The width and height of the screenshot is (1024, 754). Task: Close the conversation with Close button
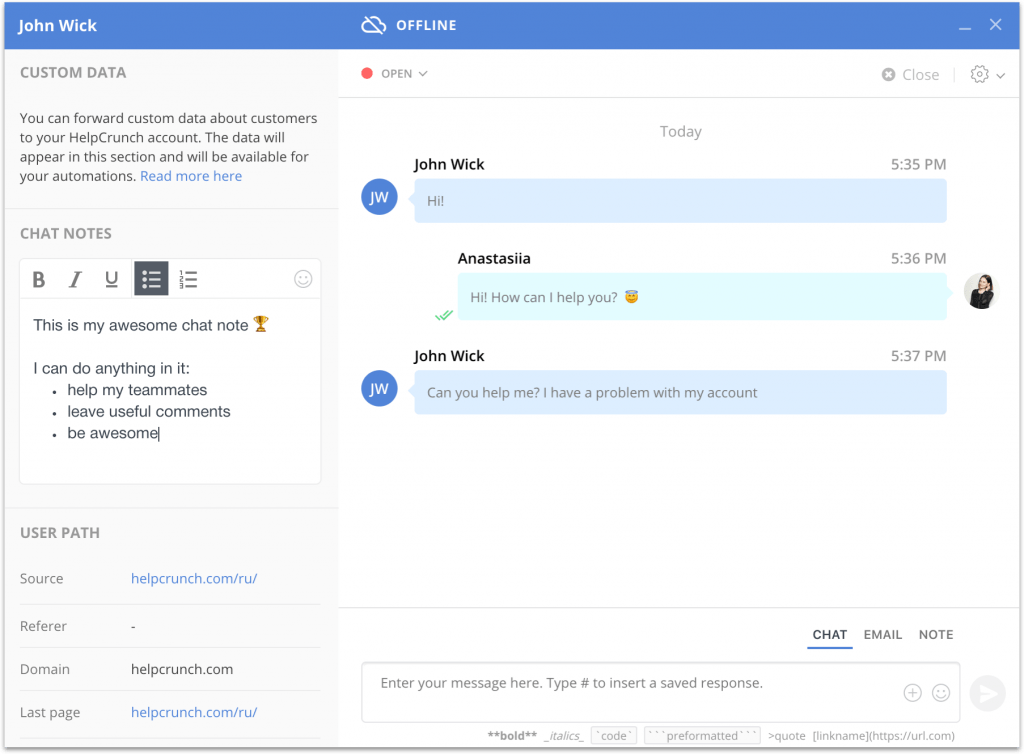910,75
